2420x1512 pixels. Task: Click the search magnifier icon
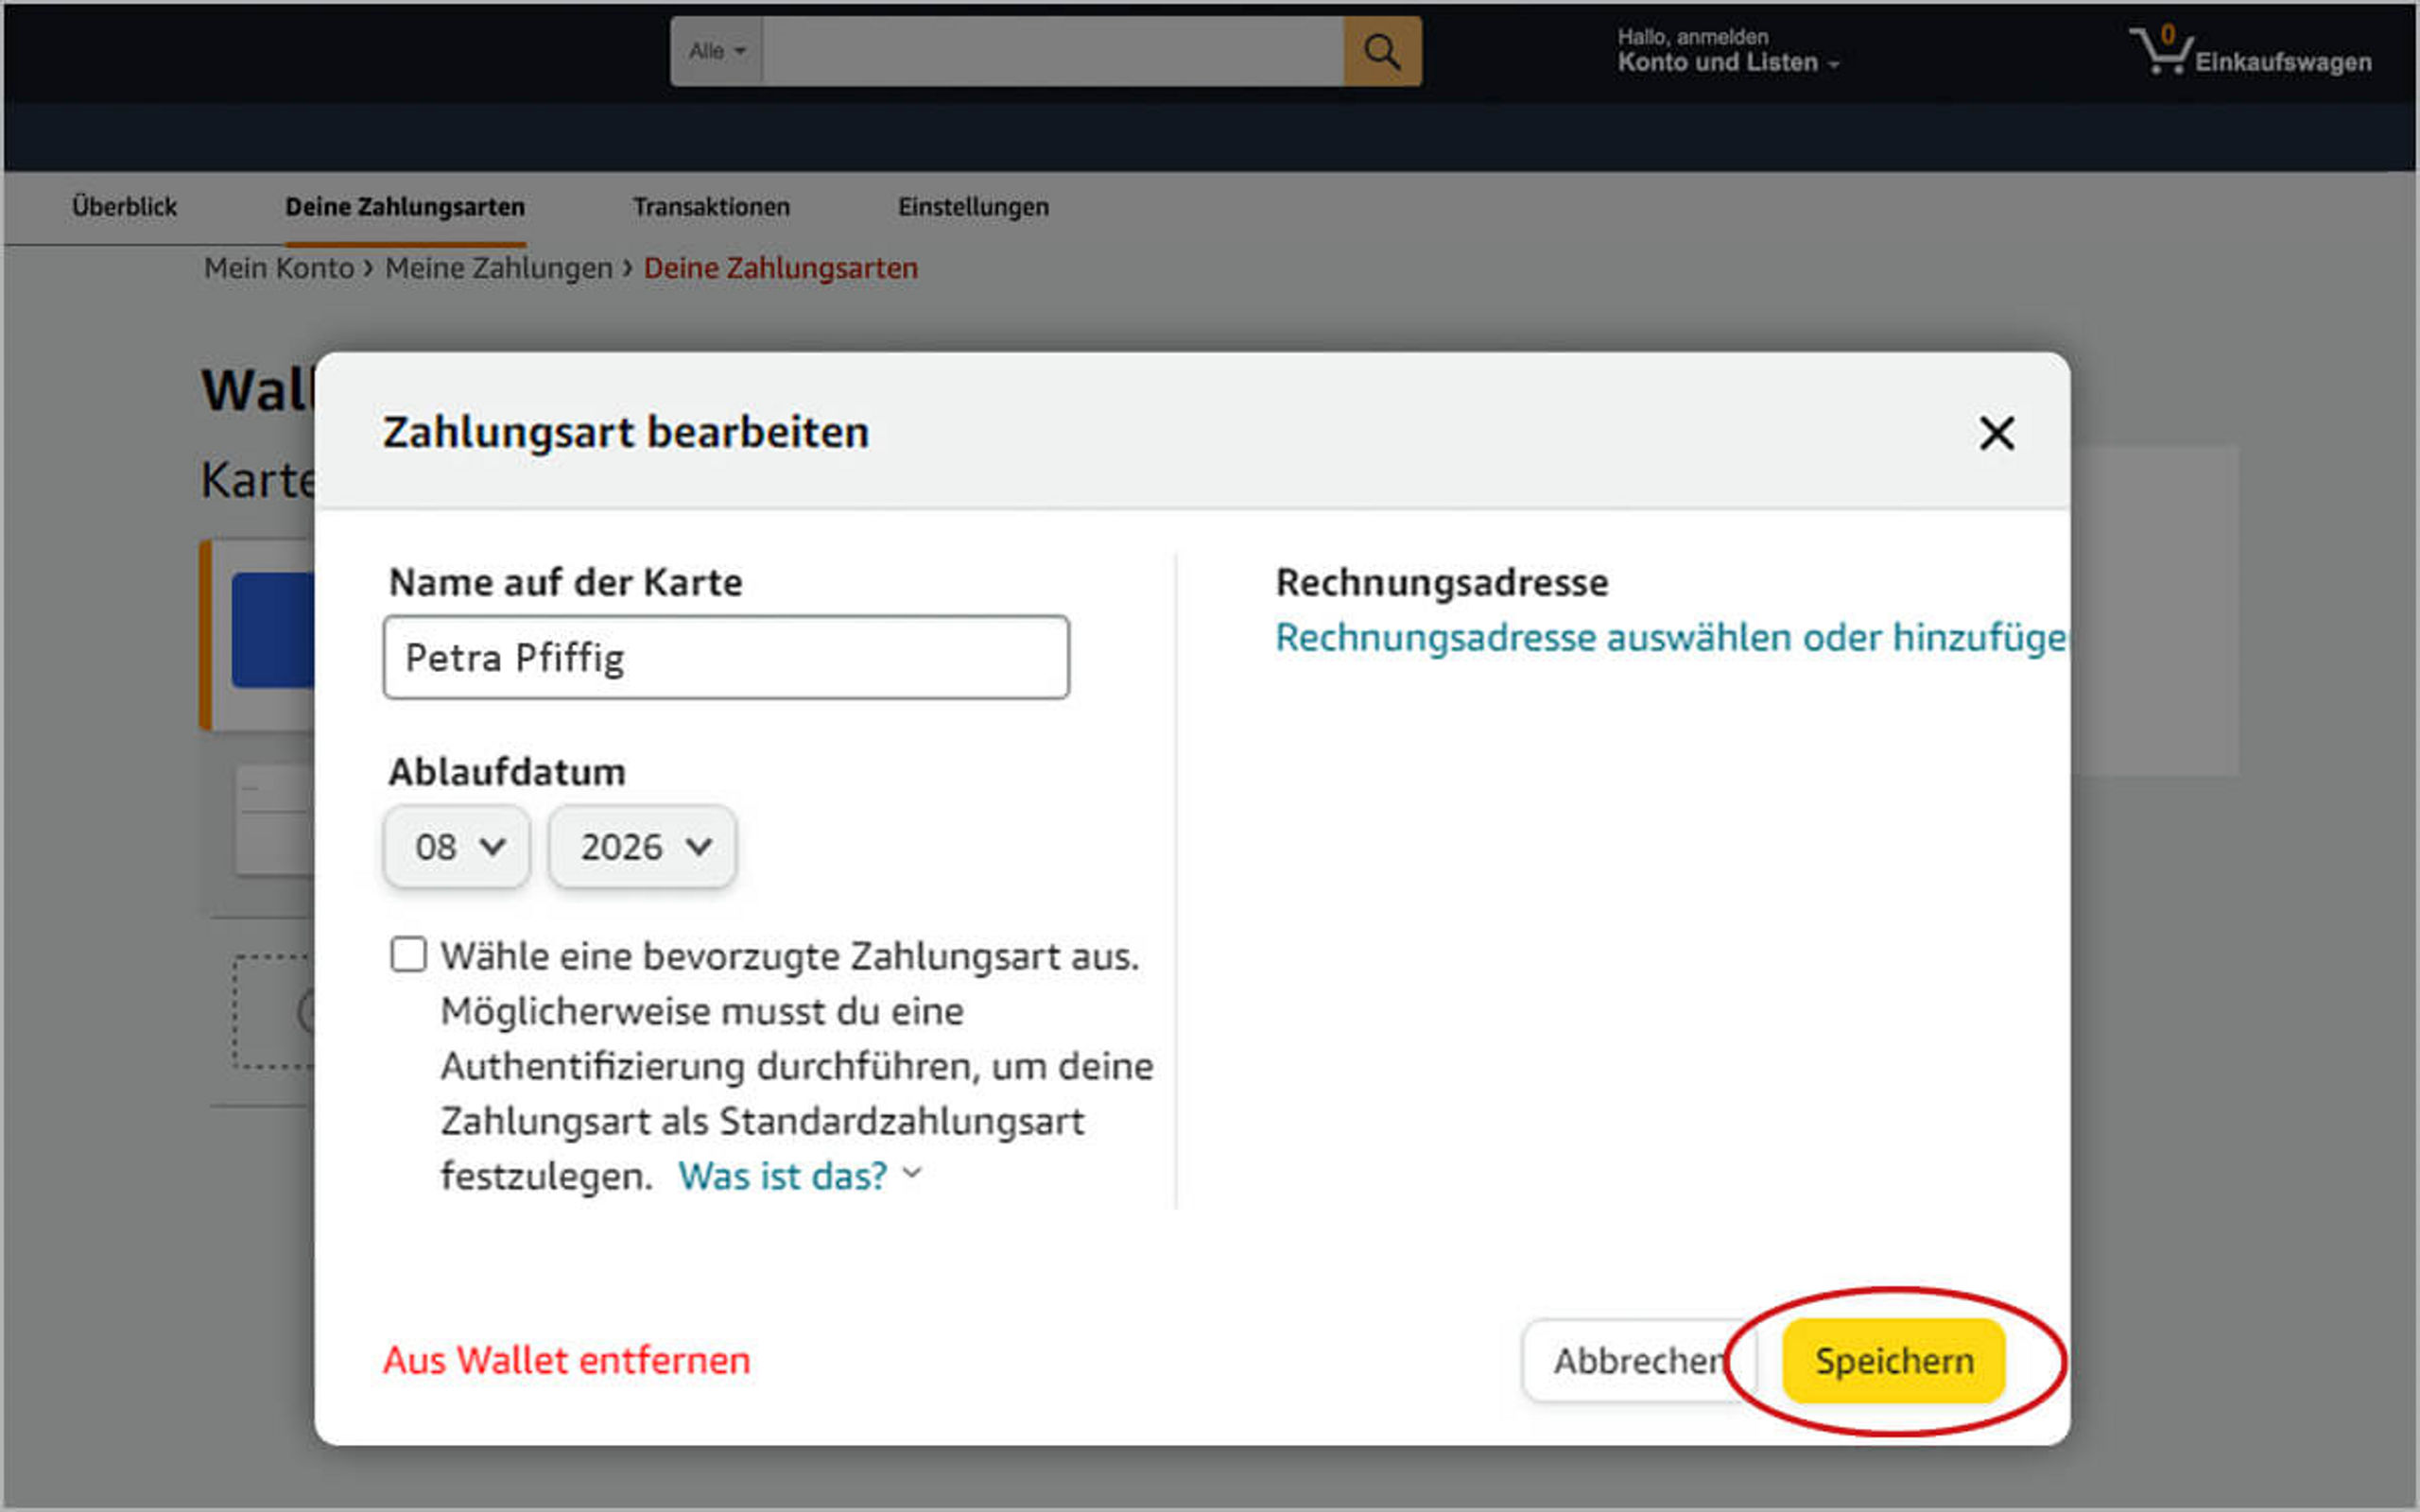point(1381,51)
